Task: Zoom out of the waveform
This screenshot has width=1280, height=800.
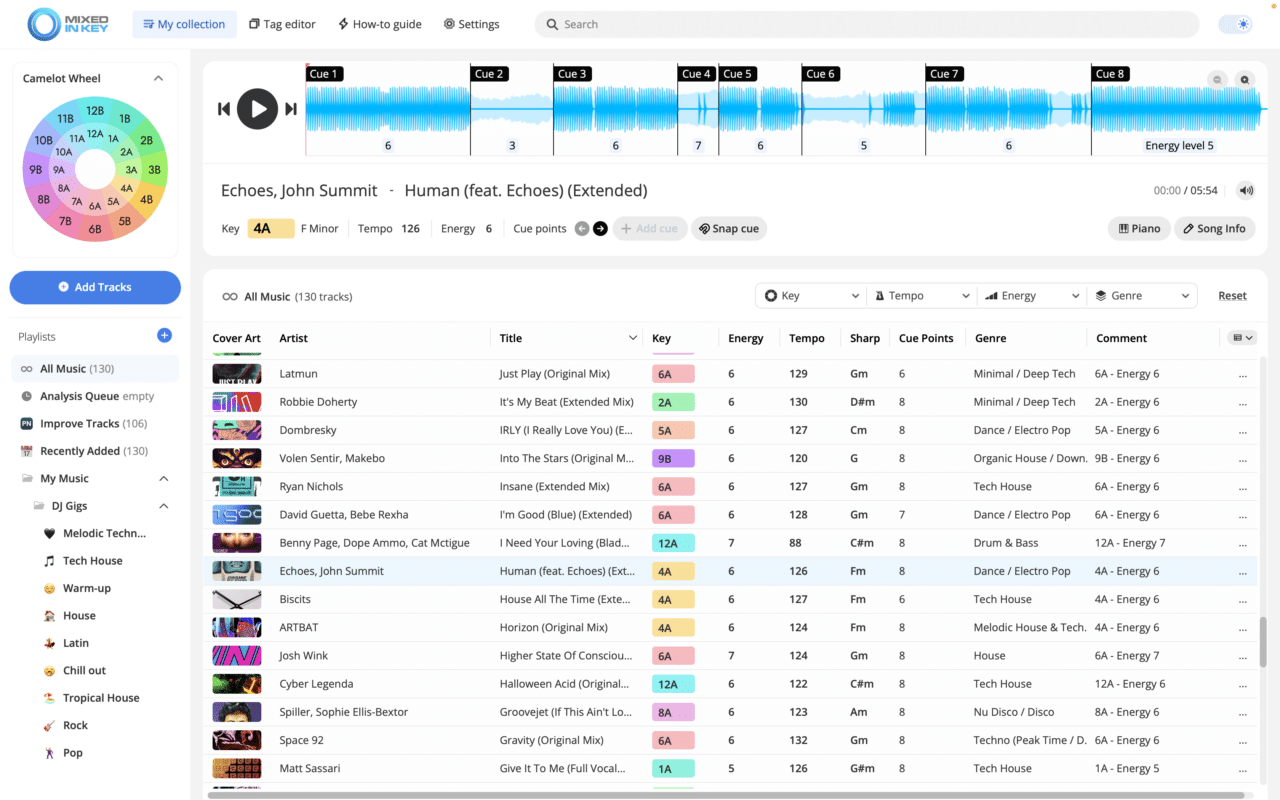Action: coord(1217,79)
